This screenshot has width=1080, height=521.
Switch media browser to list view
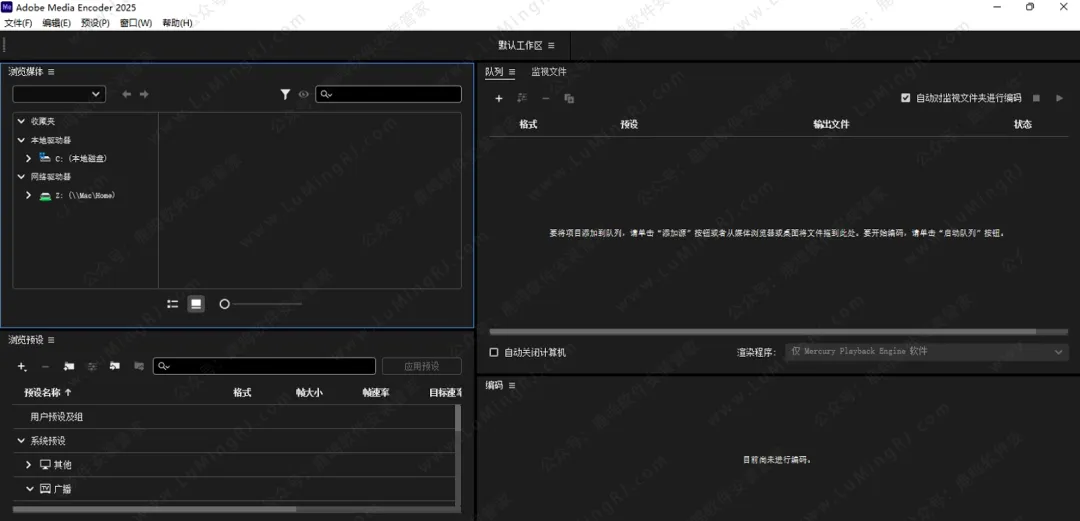tap(173, 304)
